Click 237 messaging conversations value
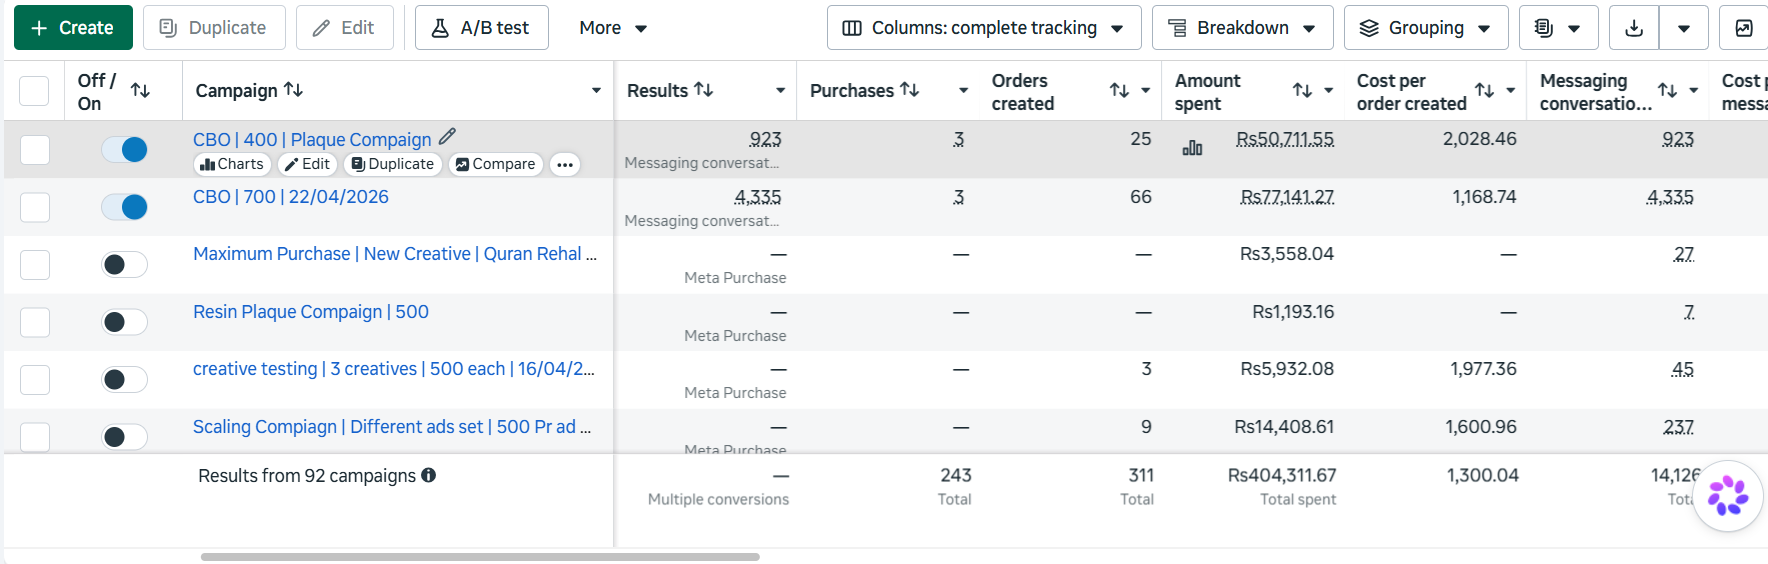Image resolution: width=1768 pixels, height=564 pixels. [x=1678, y=427]
